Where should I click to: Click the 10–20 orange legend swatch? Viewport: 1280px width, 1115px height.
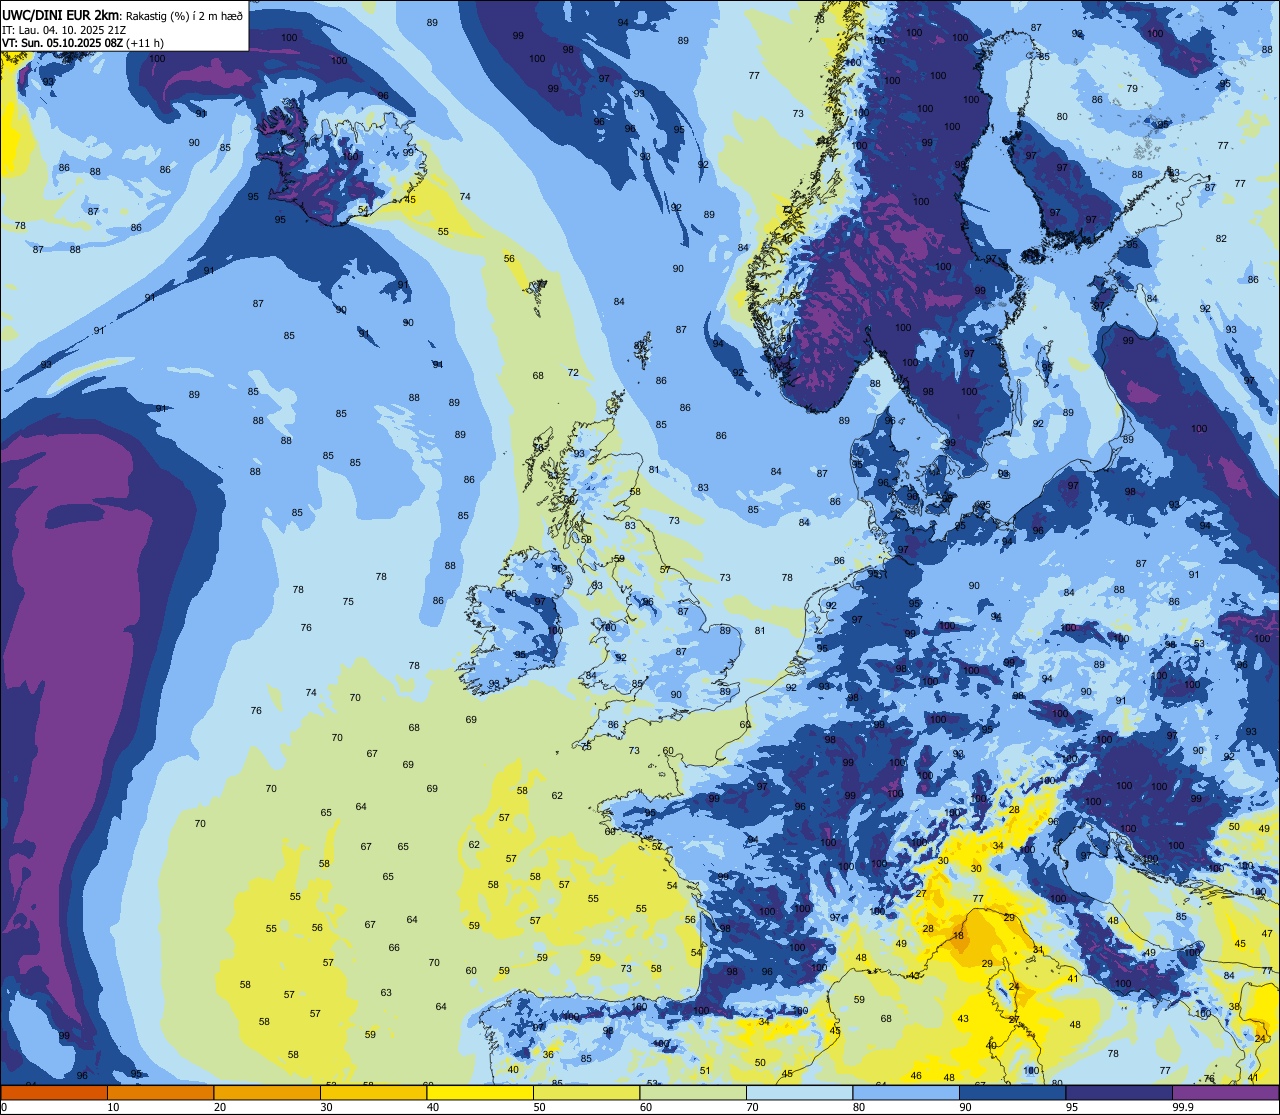(x=160, y=1092)
